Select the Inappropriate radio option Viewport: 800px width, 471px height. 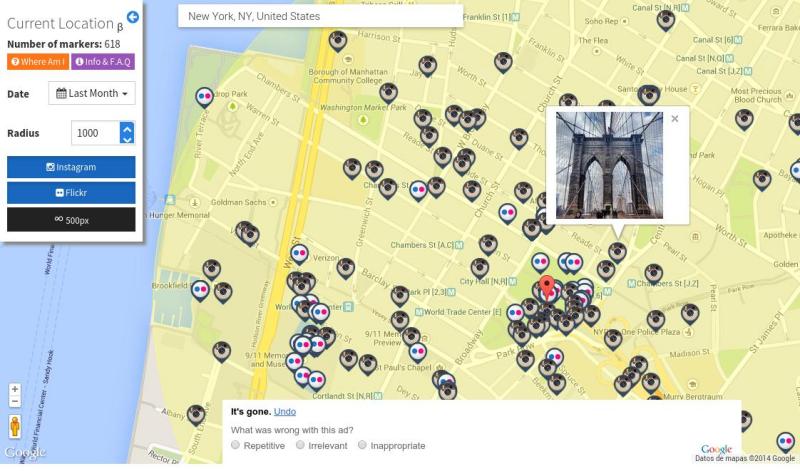362,445
